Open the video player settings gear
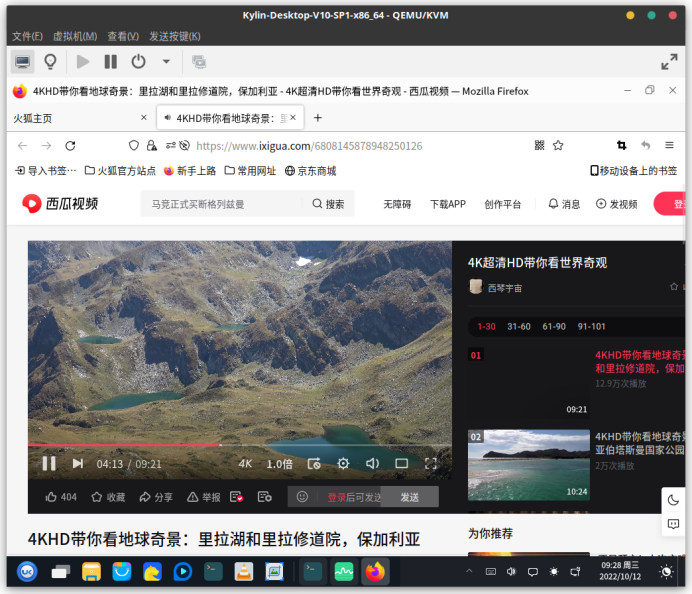Viewport: 692px width, 594px height. [343, 463]
